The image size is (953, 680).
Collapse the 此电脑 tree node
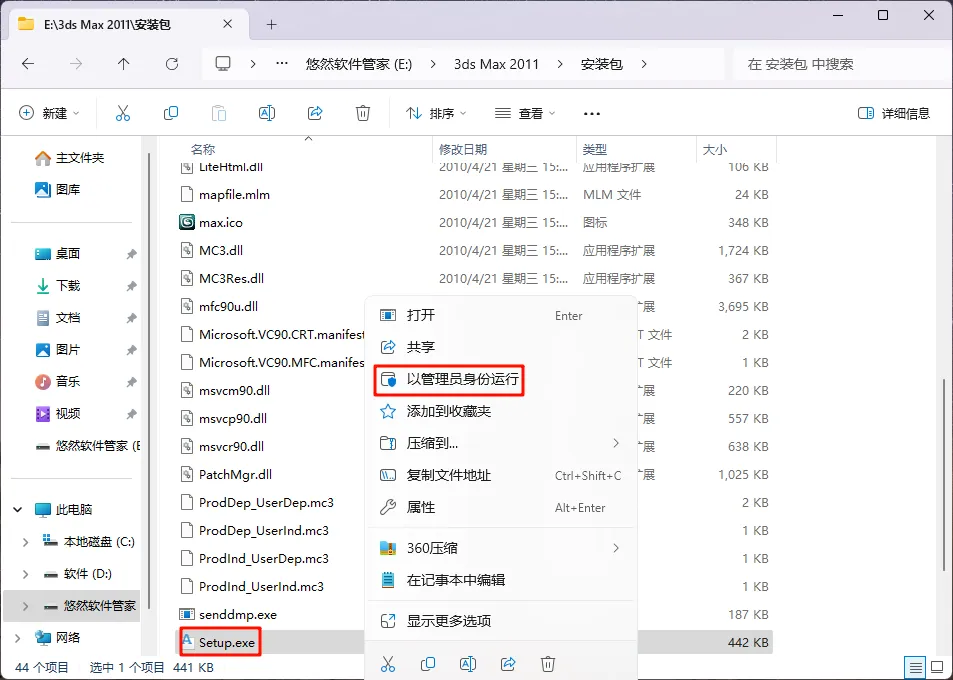pyautogui.click(x=18, y=509)
